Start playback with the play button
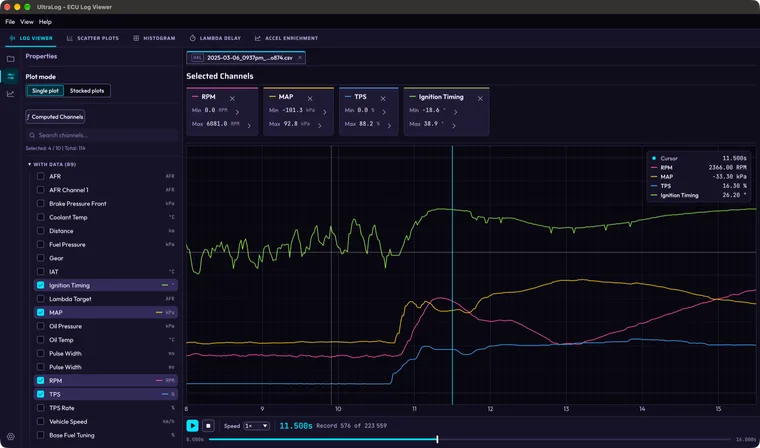Screen dimensions: 760x448 coord(192,426)
